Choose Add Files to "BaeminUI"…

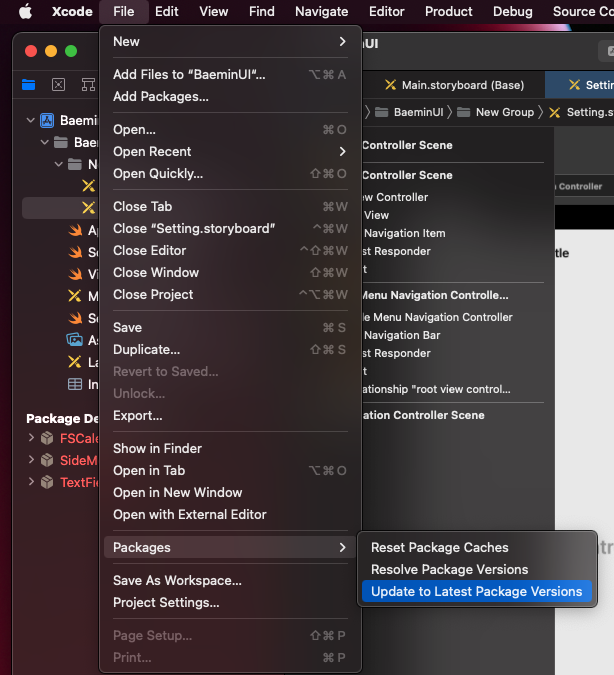[230, 74]
